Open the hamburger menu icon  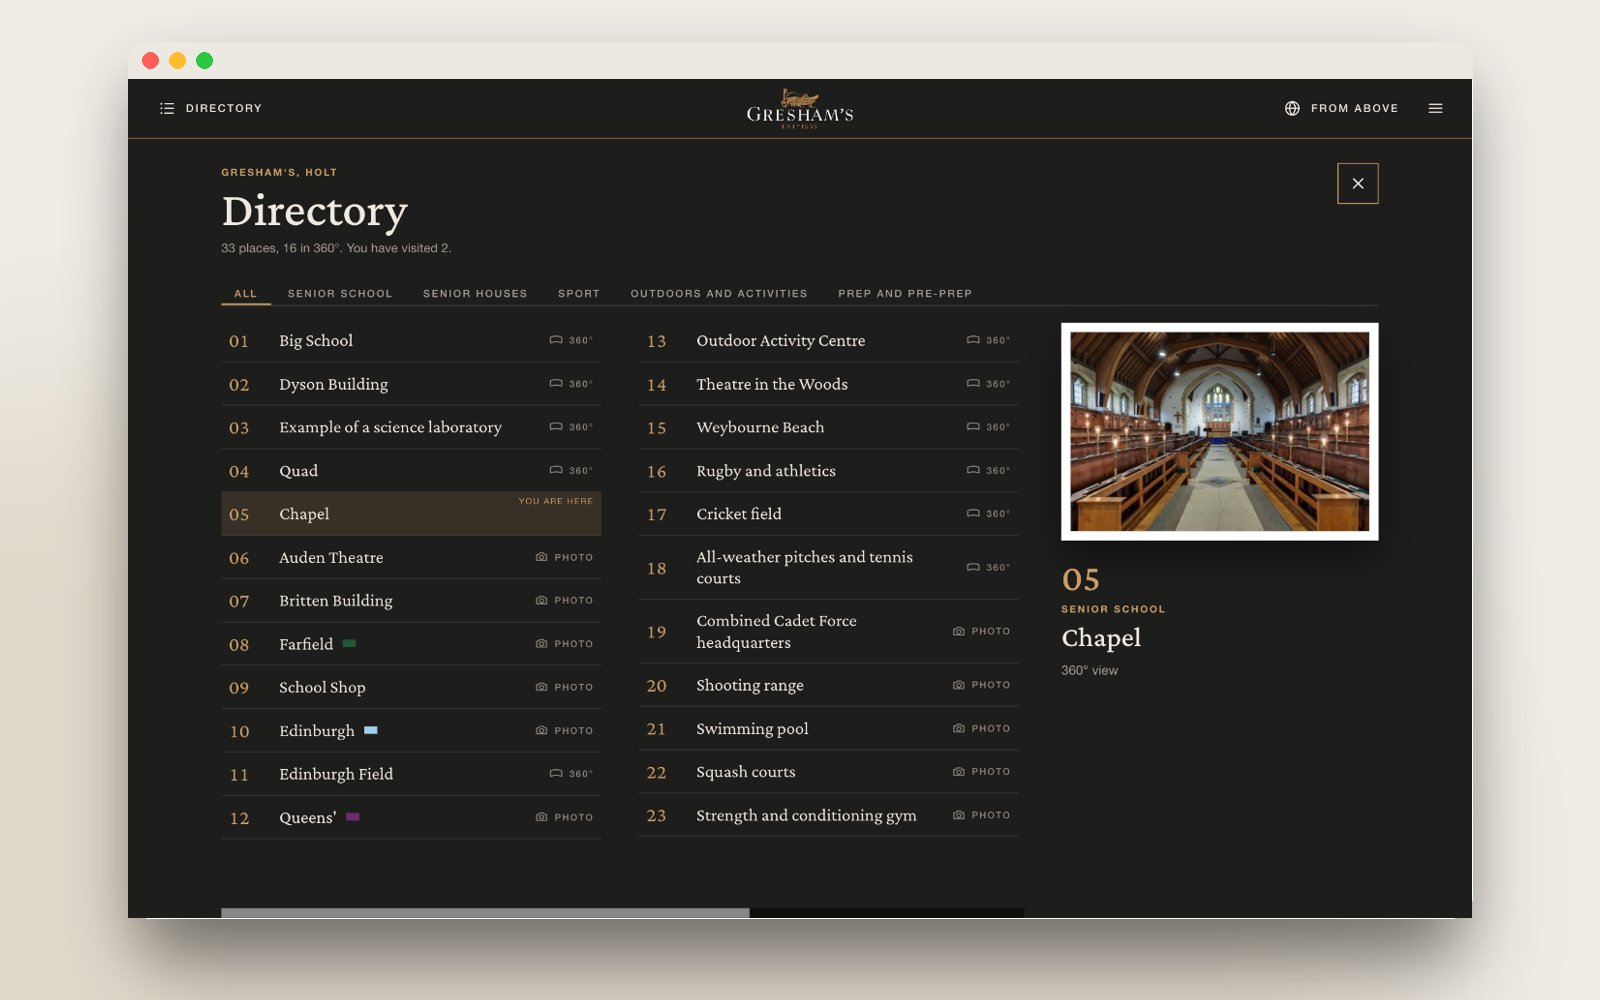coord(1435,108)
